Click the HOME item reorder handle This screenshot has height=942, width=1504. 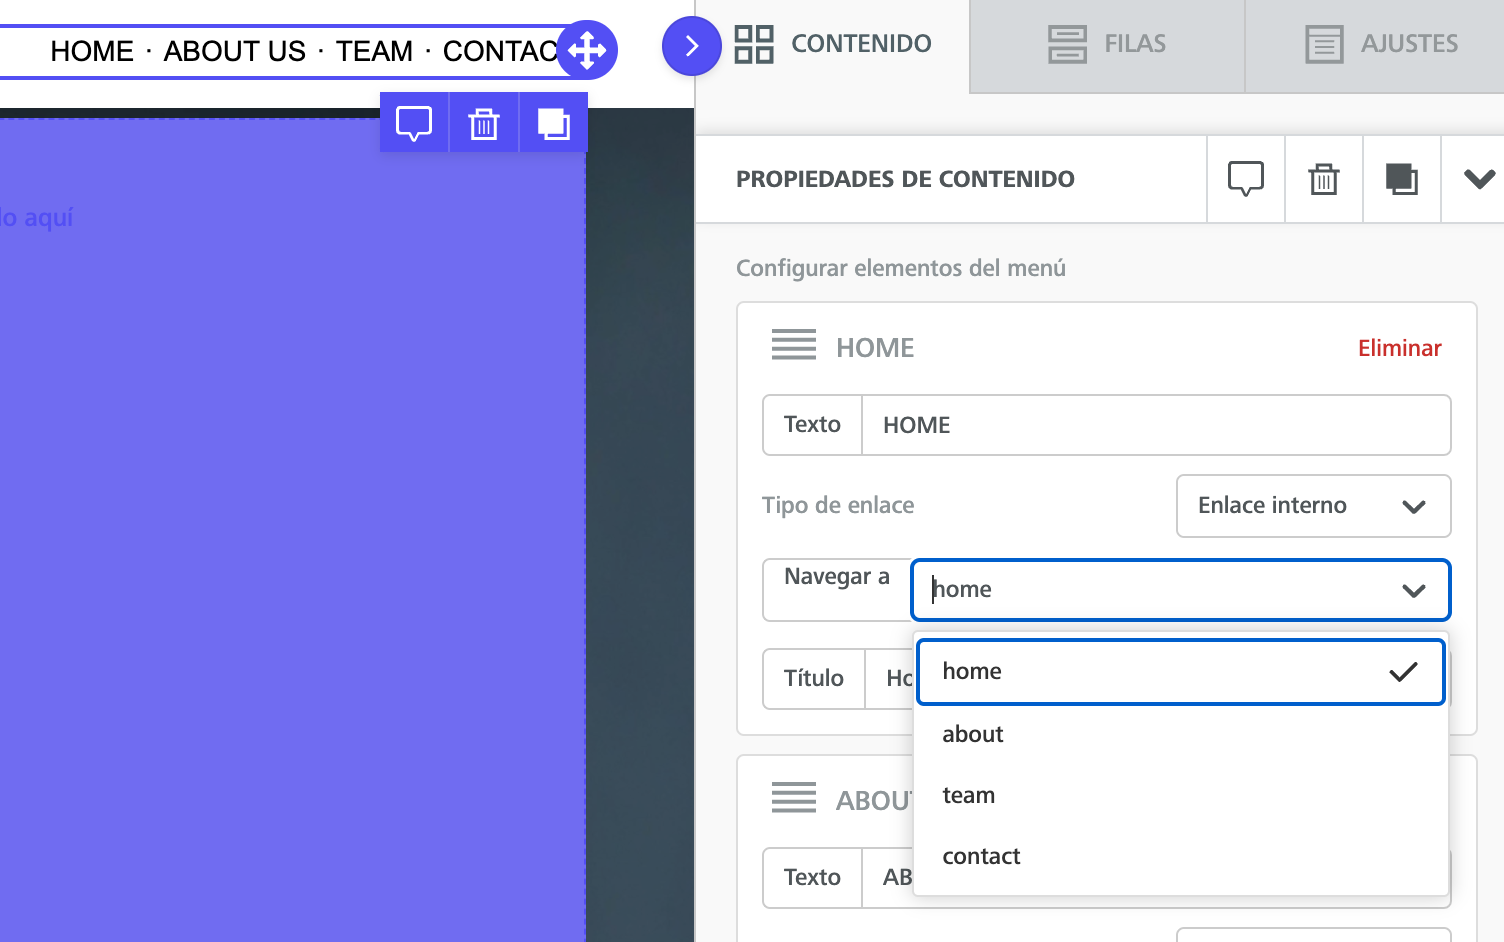click(x=794, y=345)
